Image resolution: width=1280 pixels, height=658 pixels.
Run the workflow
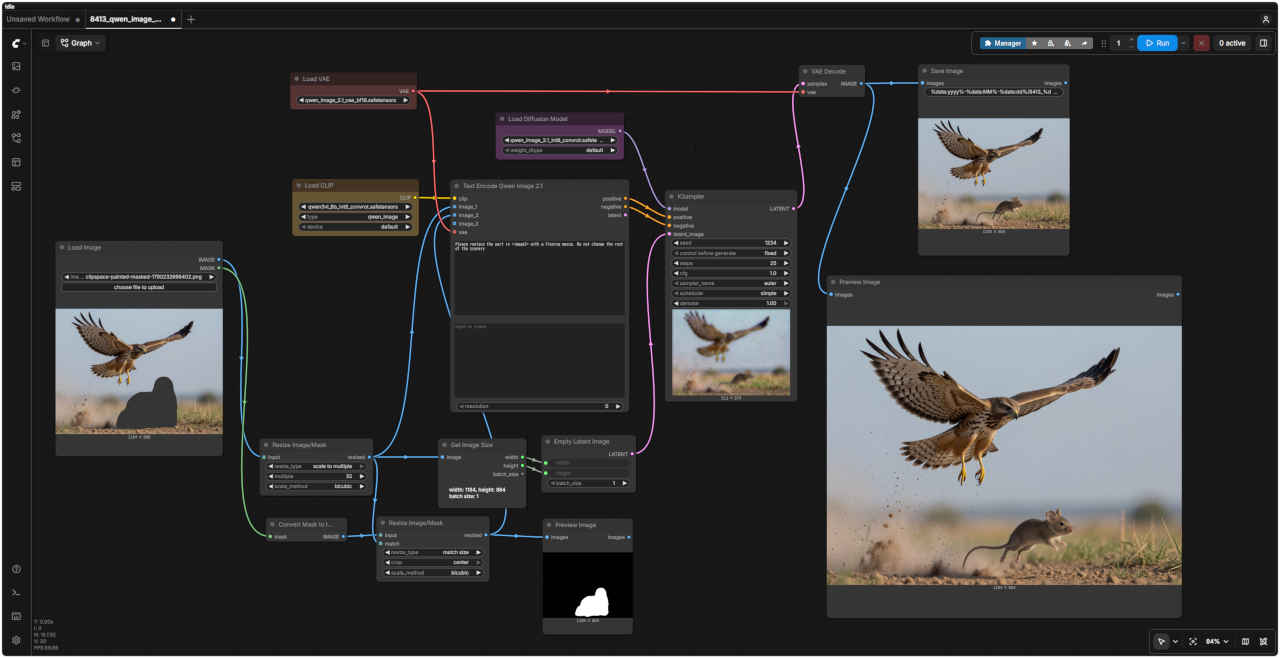click(x=1157, y=43)
